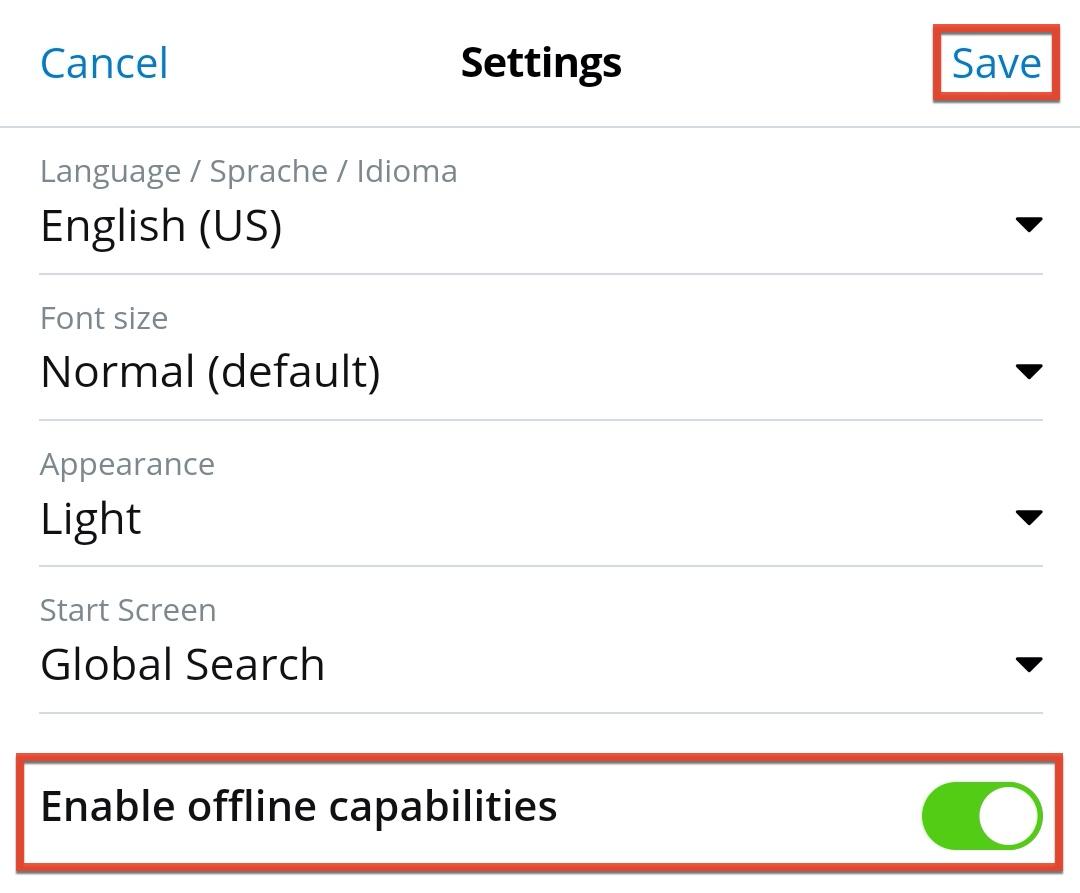The height and width of the screenshot is (893, 1080).
Task: Click the white knob of the offline switch
Action: [1008, 816]
